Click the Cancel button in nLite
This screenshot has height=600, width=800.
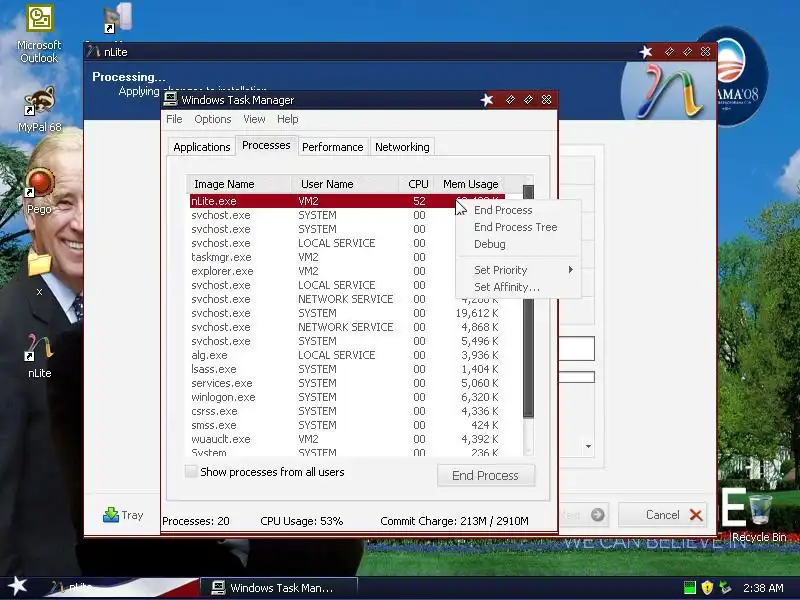[x=663, y=515]
